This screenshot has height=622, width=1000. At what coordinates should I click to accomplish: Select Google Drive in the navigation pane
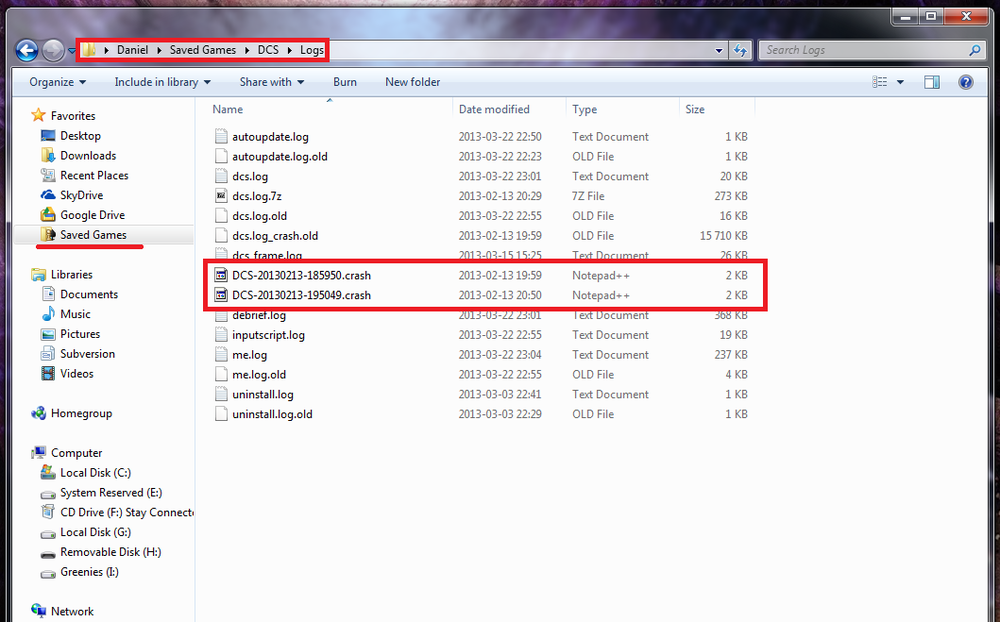91,215
